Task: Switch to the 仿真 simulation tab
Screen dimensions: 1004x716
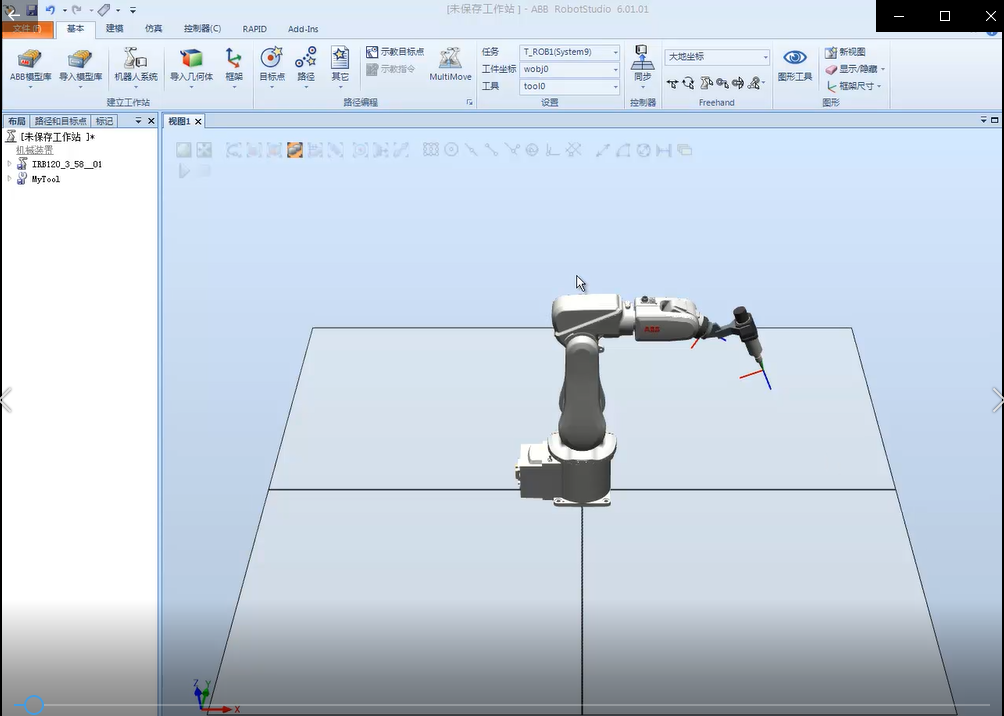Action: (x=154, y=29)
